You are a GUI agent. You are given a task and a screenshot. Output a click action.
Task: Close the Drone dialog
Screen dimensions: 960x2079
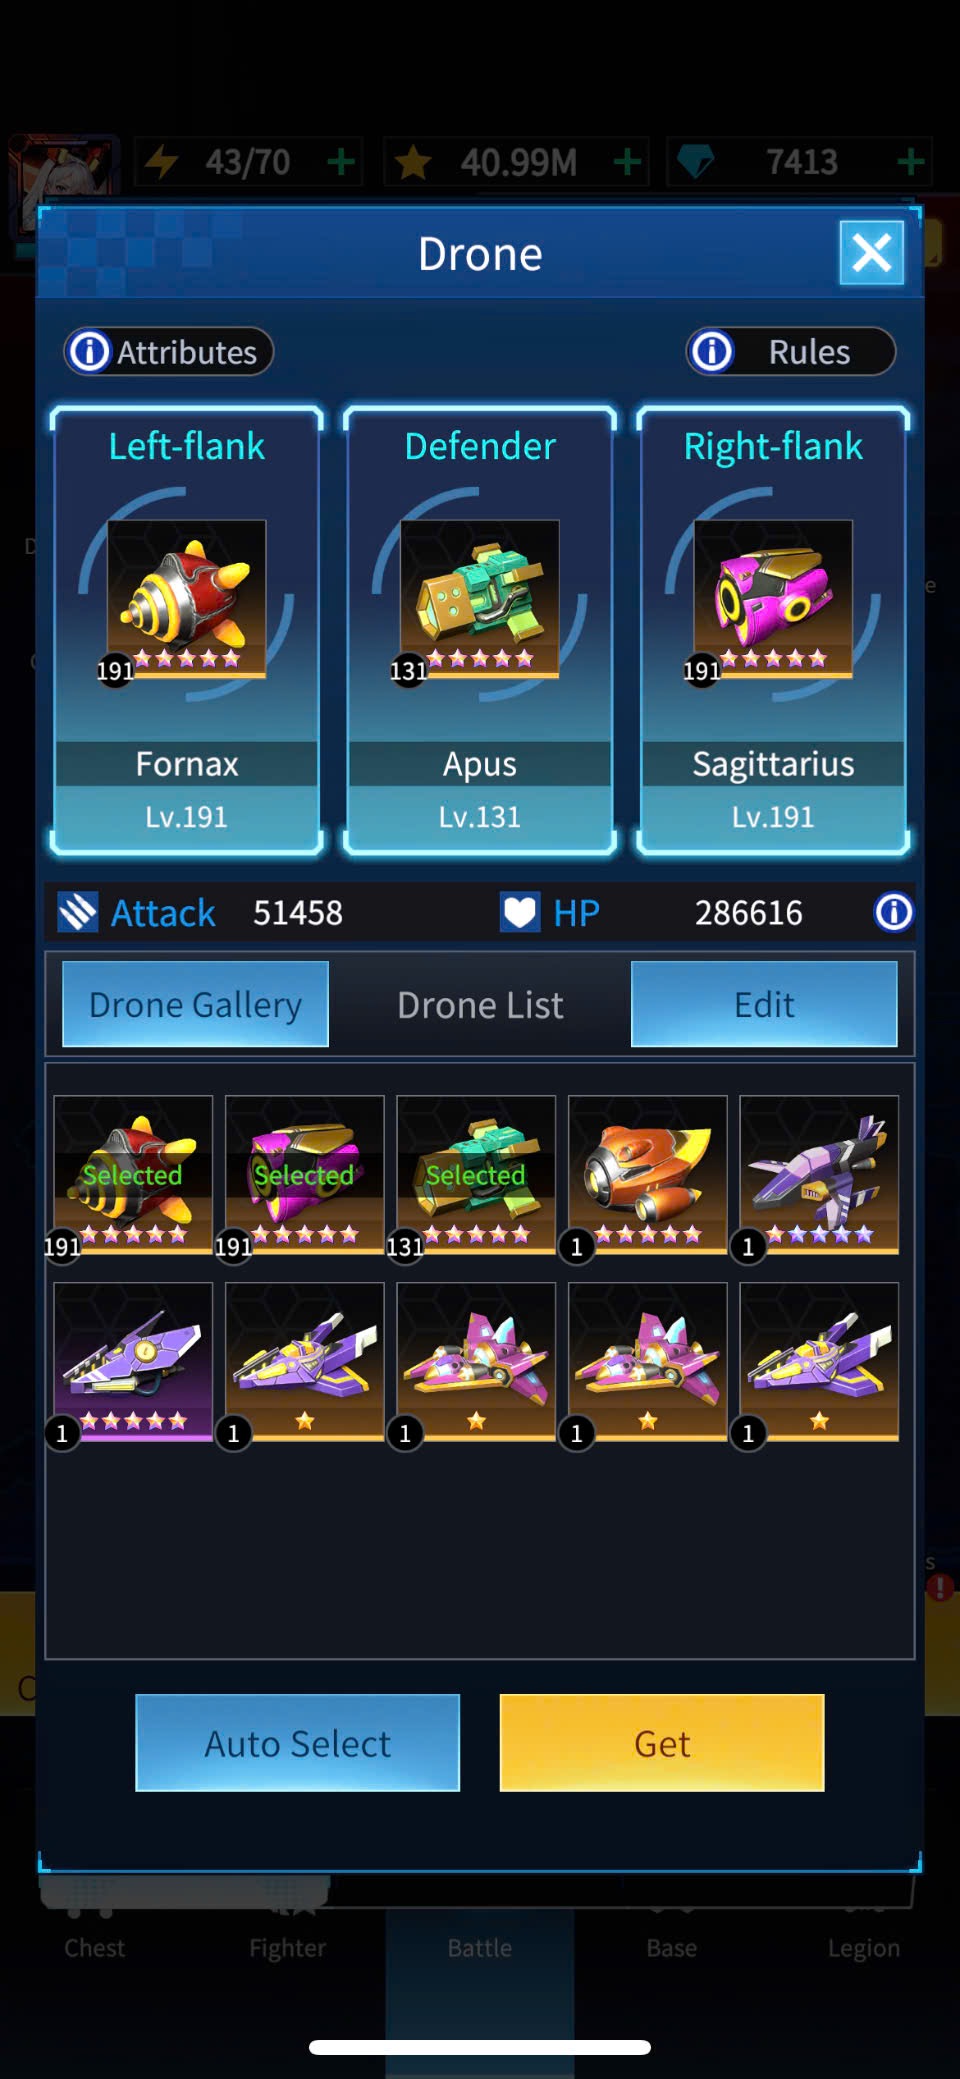tap(872, 253)
